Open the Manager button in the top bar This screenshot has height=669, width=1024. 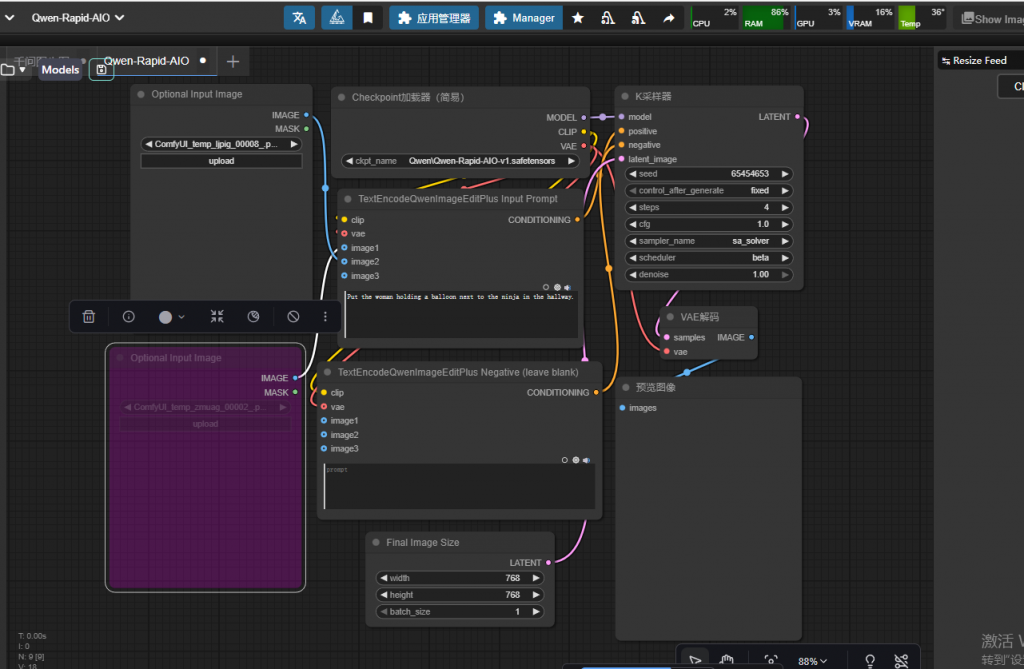[524, 18]
